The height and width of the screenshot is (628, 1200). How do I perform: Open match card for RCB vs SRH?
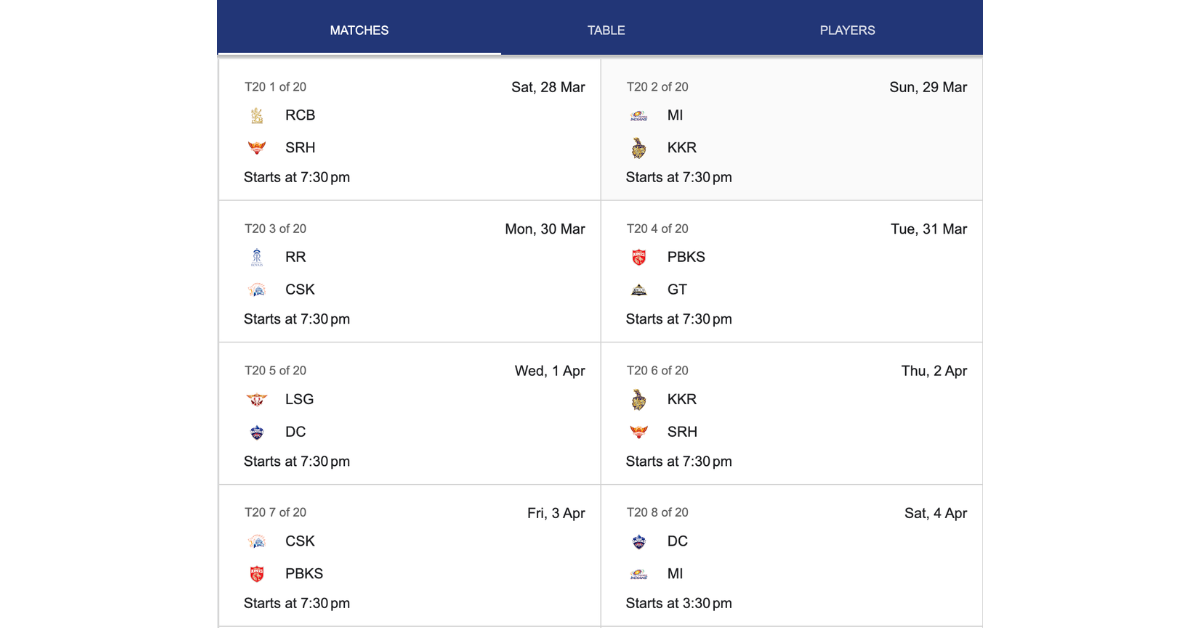(408, 130)
